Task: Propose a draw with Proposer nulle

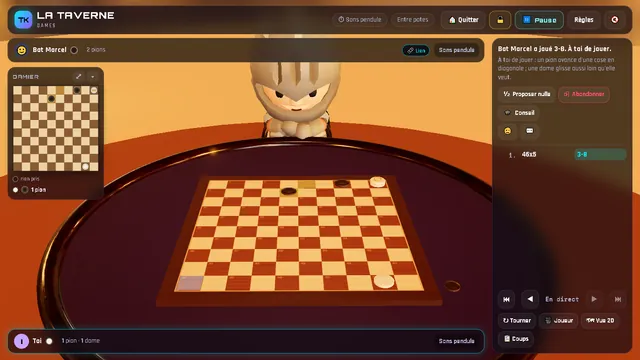Action: point(527,94)
